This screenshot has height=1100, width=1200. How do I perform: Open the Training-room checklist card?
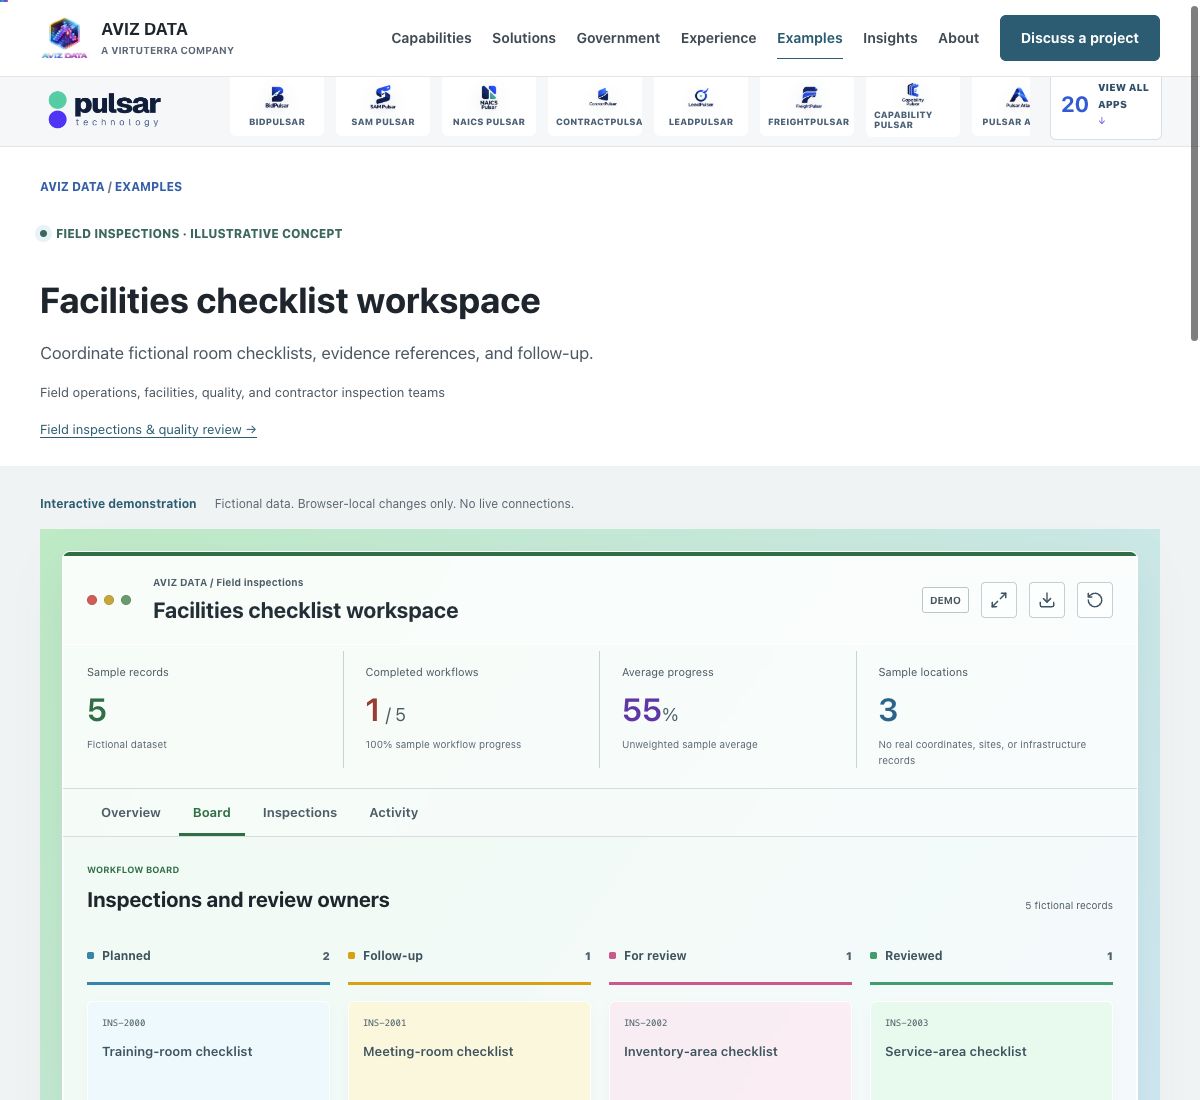coord(208,1051)
